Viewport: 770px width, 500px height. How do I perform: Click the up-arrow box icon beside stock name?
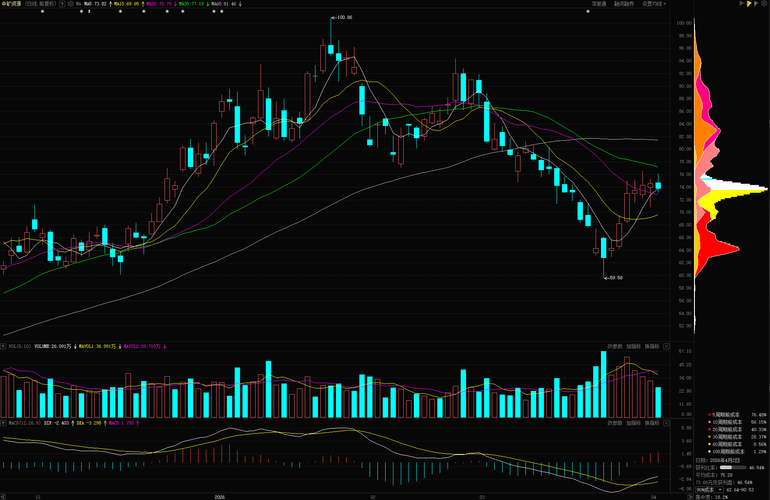(62, 3)
